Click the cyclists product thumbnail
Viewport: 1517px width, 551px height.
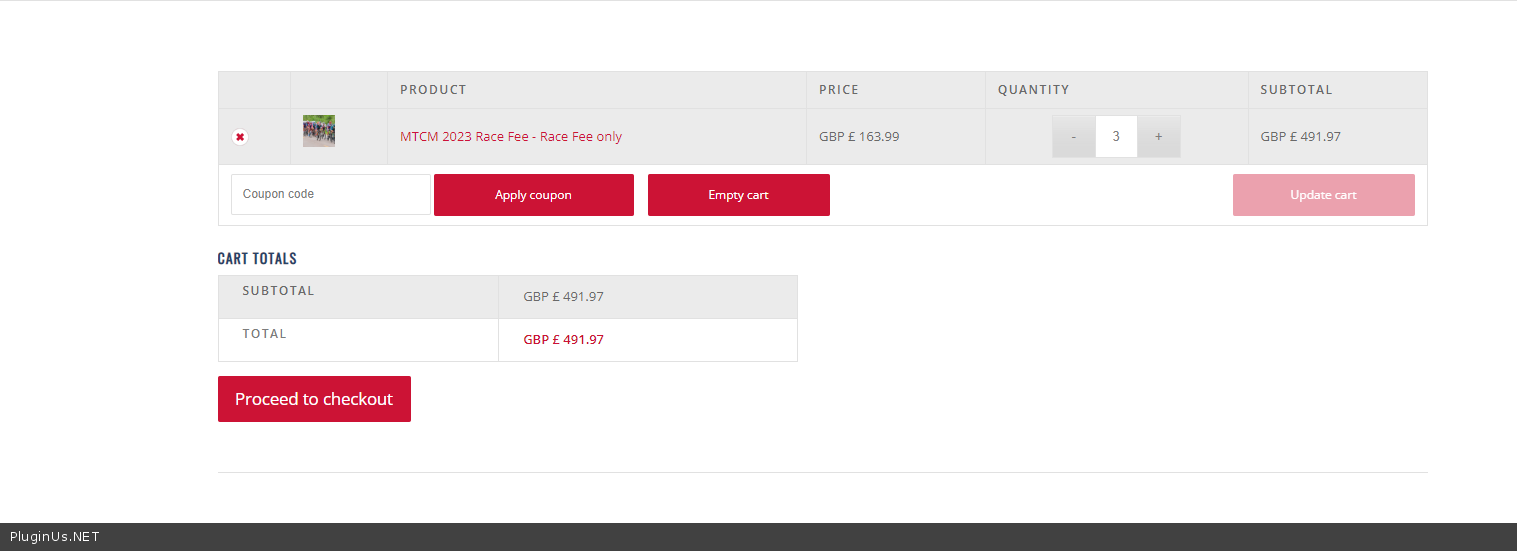319,131
